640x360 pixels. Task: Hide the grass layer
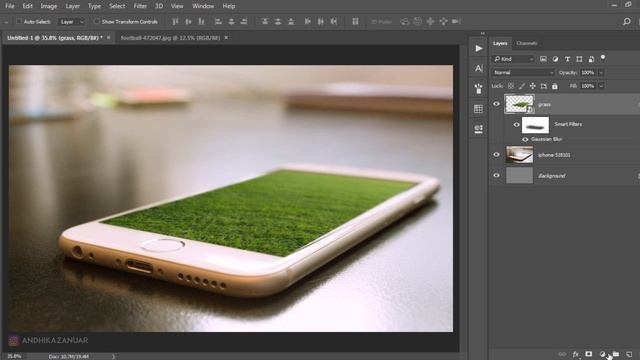[x=496, y=104]
